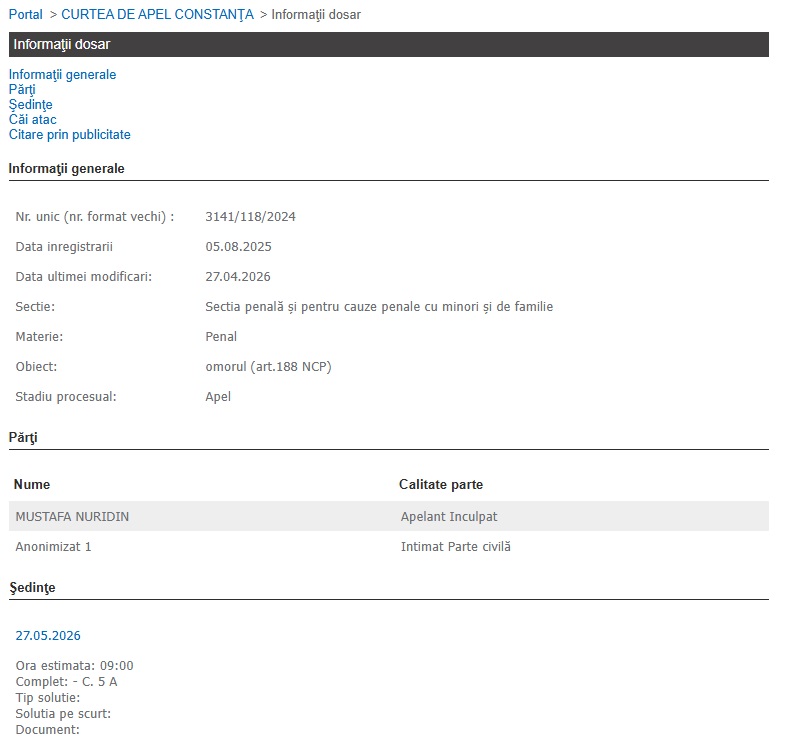The image size is (786, 744).
Task: Click the case number 3141/118/2024
Action: (250, 217)
